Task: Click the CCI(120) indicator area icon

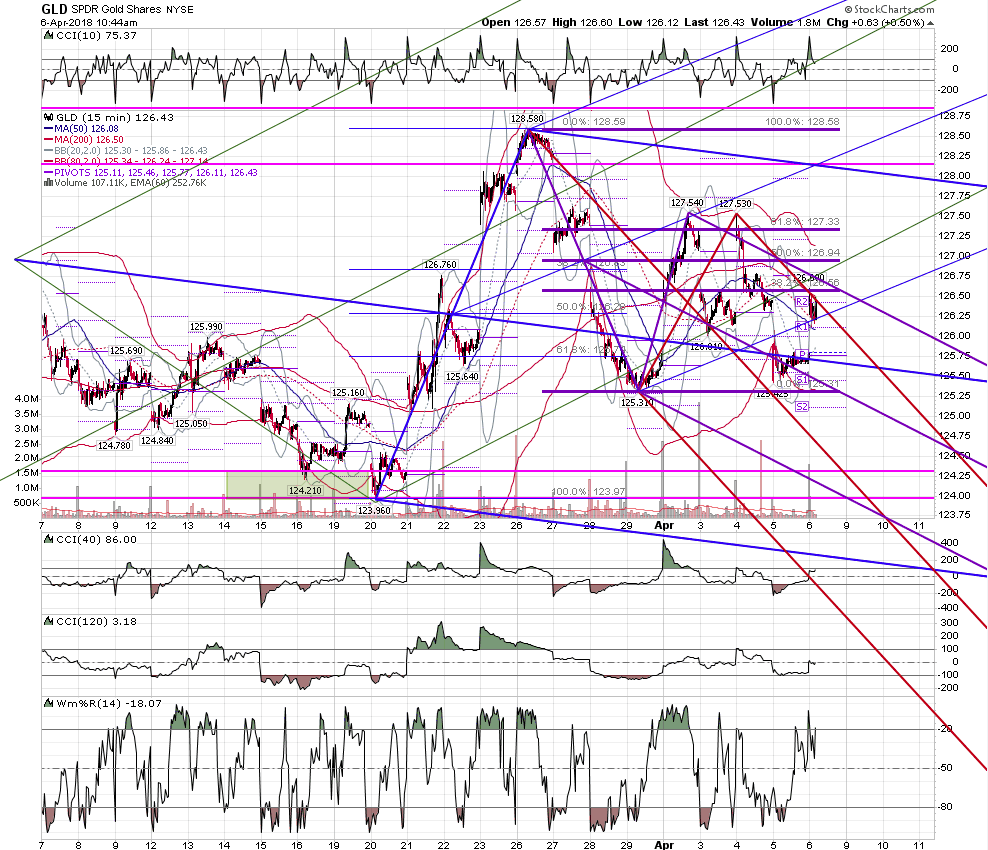Action: [49, 621]
